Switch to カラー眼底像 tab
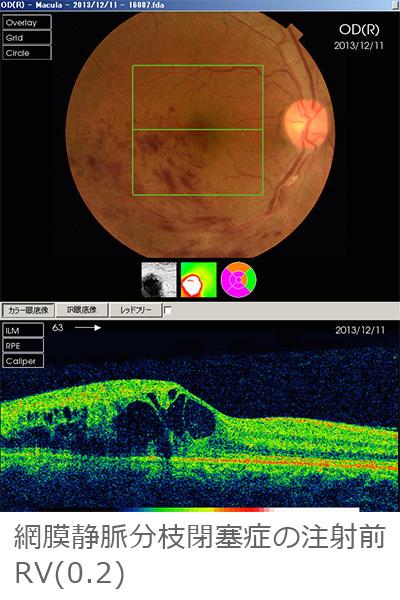 pos(28,310)
